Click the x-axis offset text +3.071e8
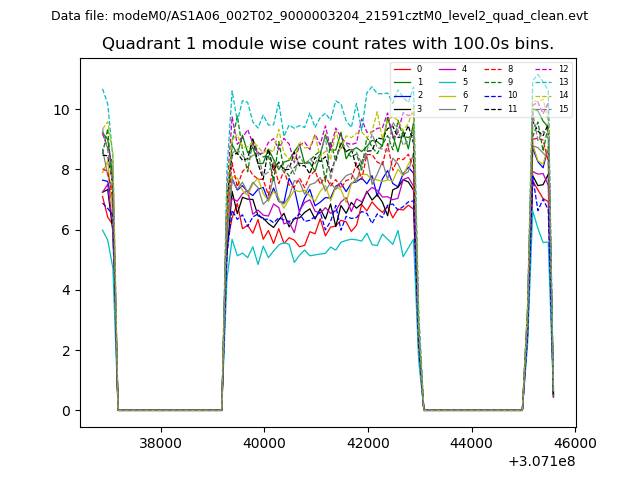The width and height of the screenshot is (640, 480). pyautogui.click(x=542, y=461)
